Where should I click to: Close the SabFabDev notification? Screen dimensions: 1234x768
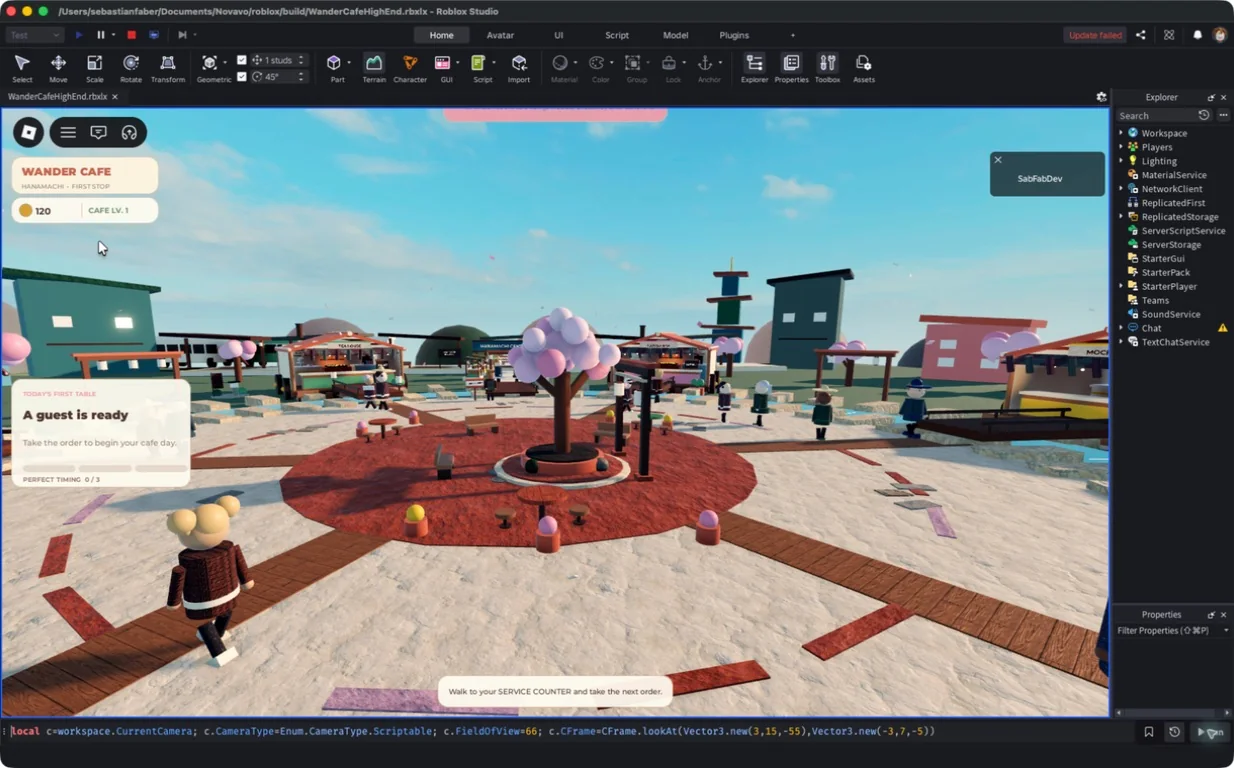997,160
